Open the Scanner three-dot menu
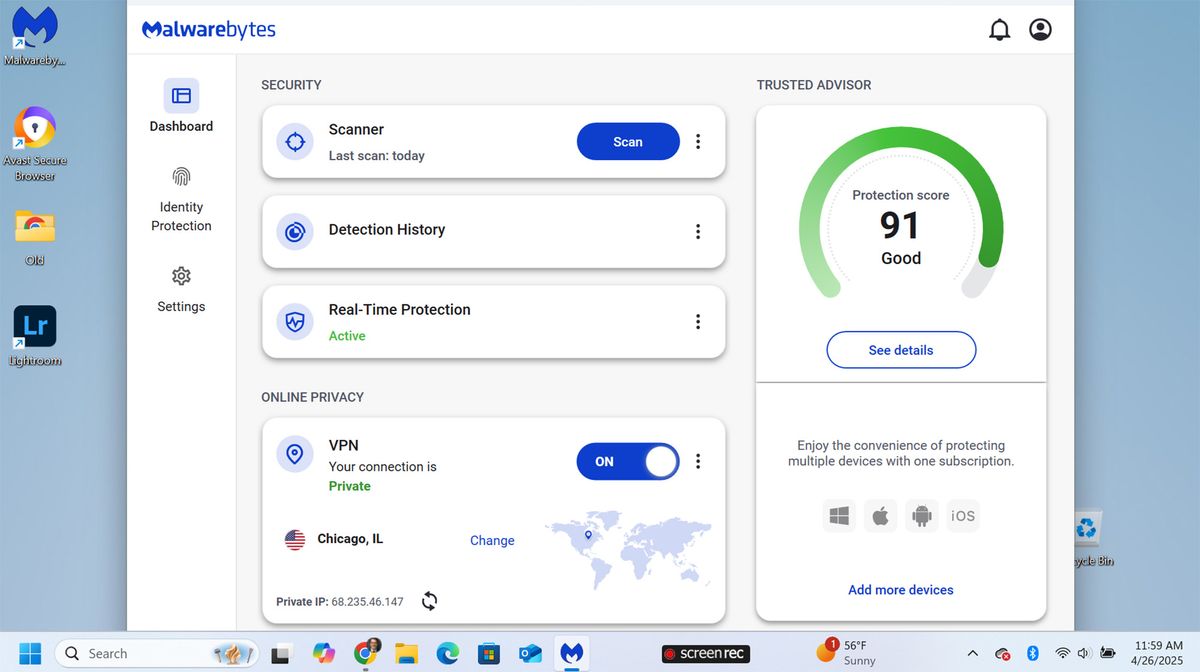 (698, 141)
